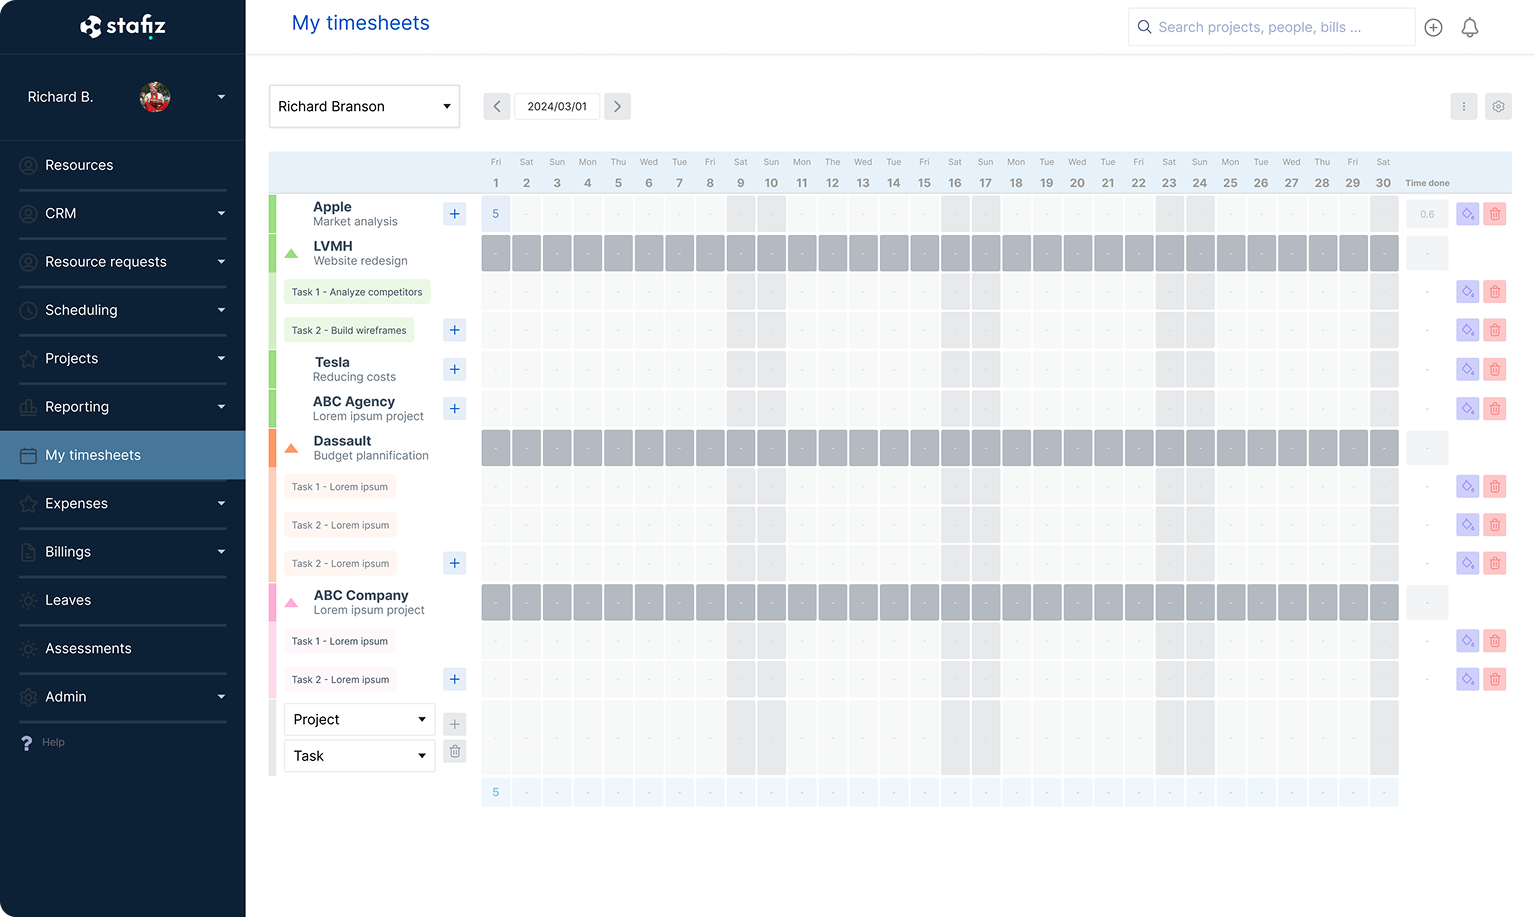The image size is (1535, 917).
Task: Go to previous period arrow
Action: 497,106
